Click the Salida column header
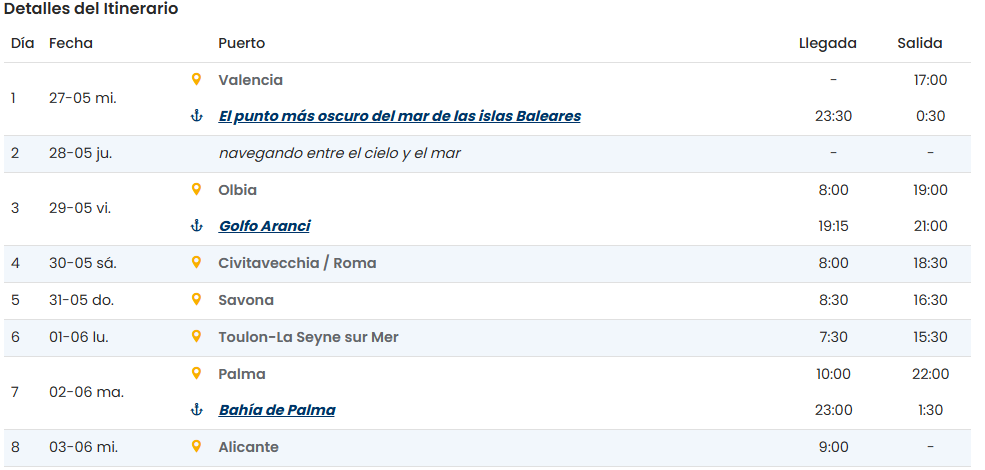The image size is (985, 470). (919, 43)
